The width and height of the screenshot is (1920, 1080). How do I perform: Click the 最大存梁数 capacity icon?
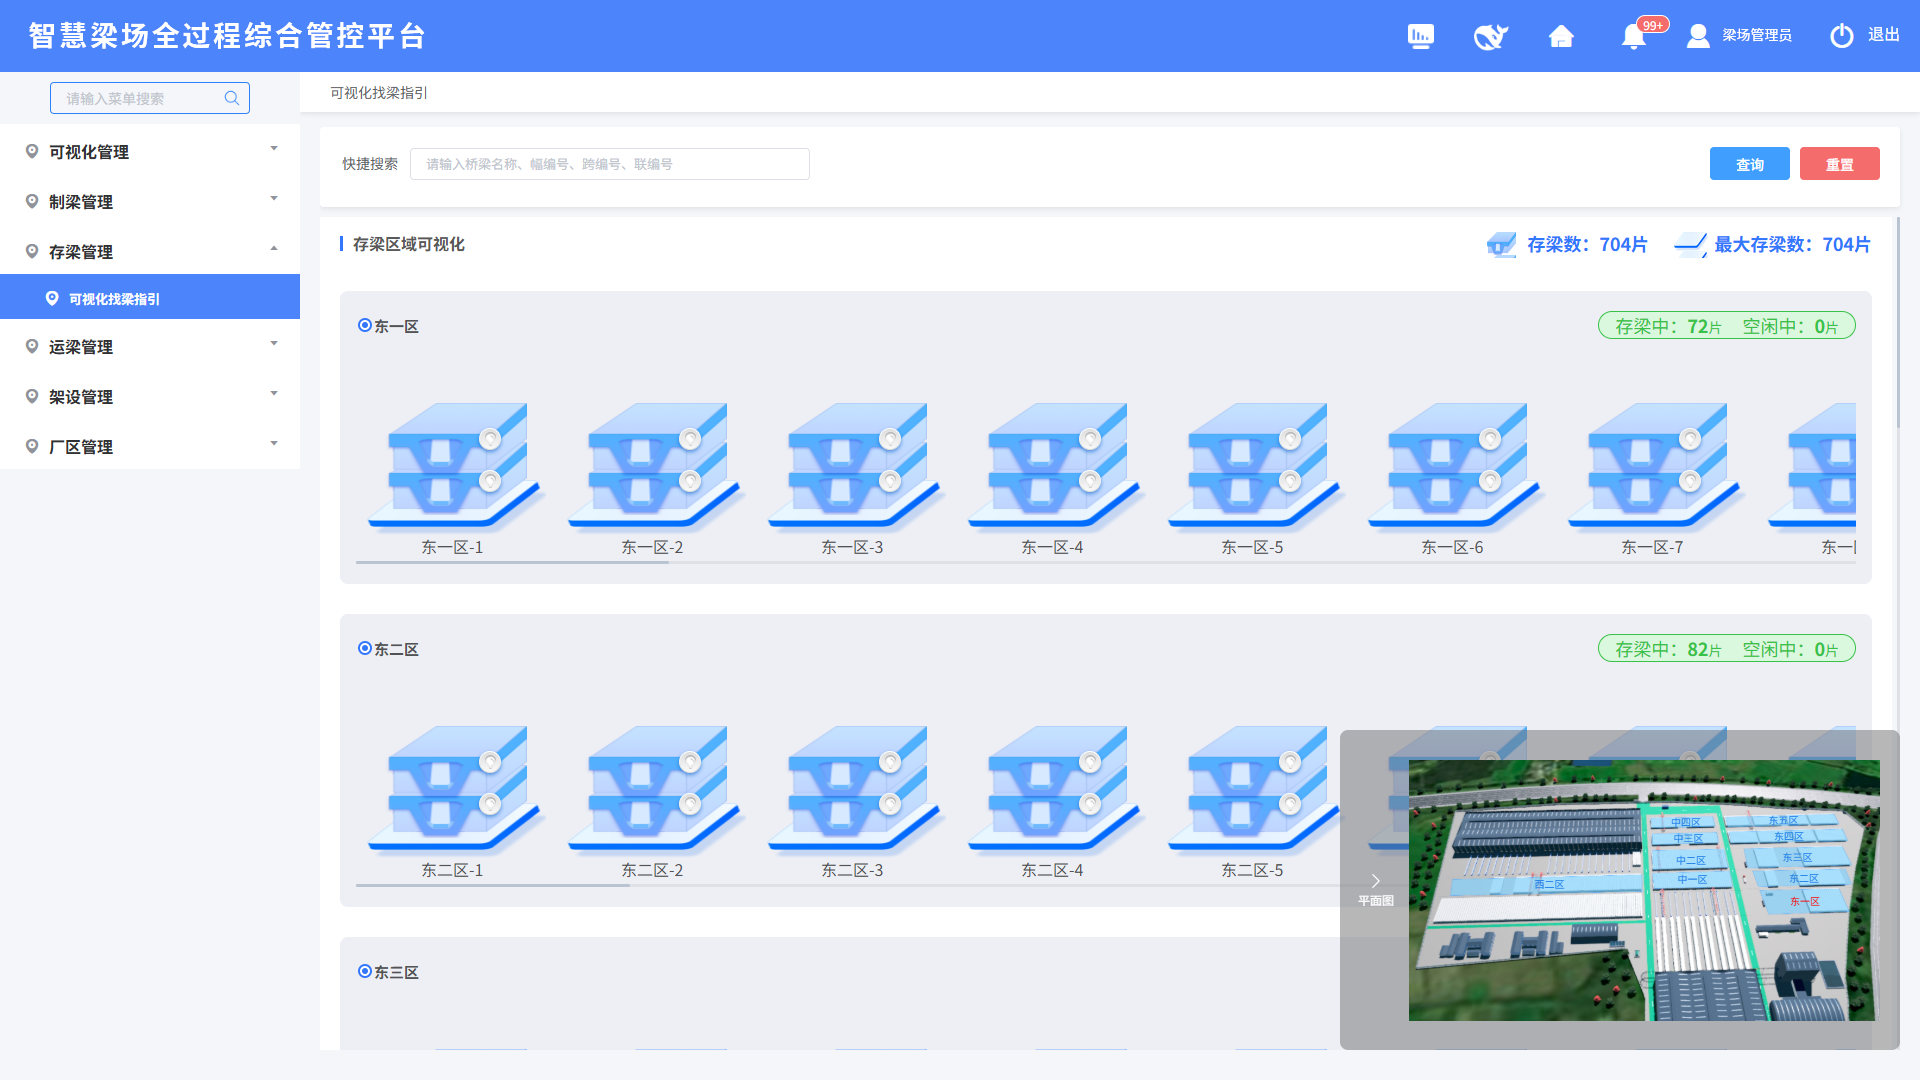(1691, 245)
